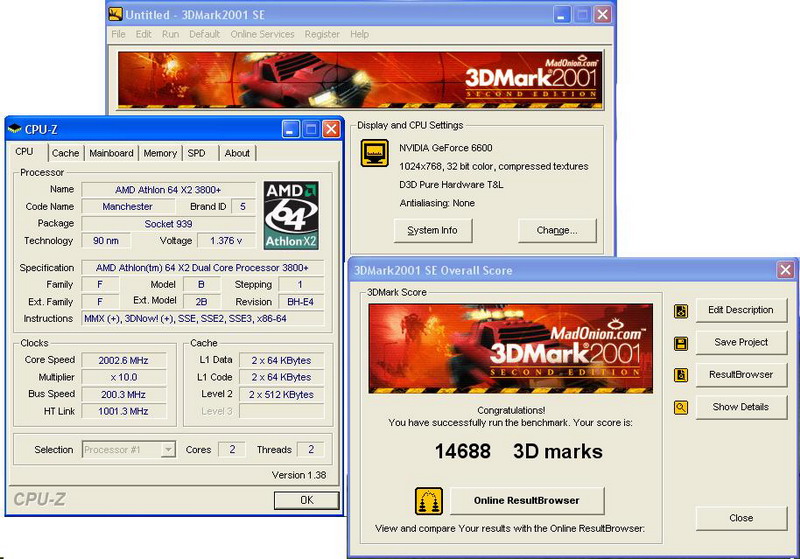This screenshot has width=800, height=559.
Task: Click the Threads value field showing 2
Action: (x=311, y=450)
